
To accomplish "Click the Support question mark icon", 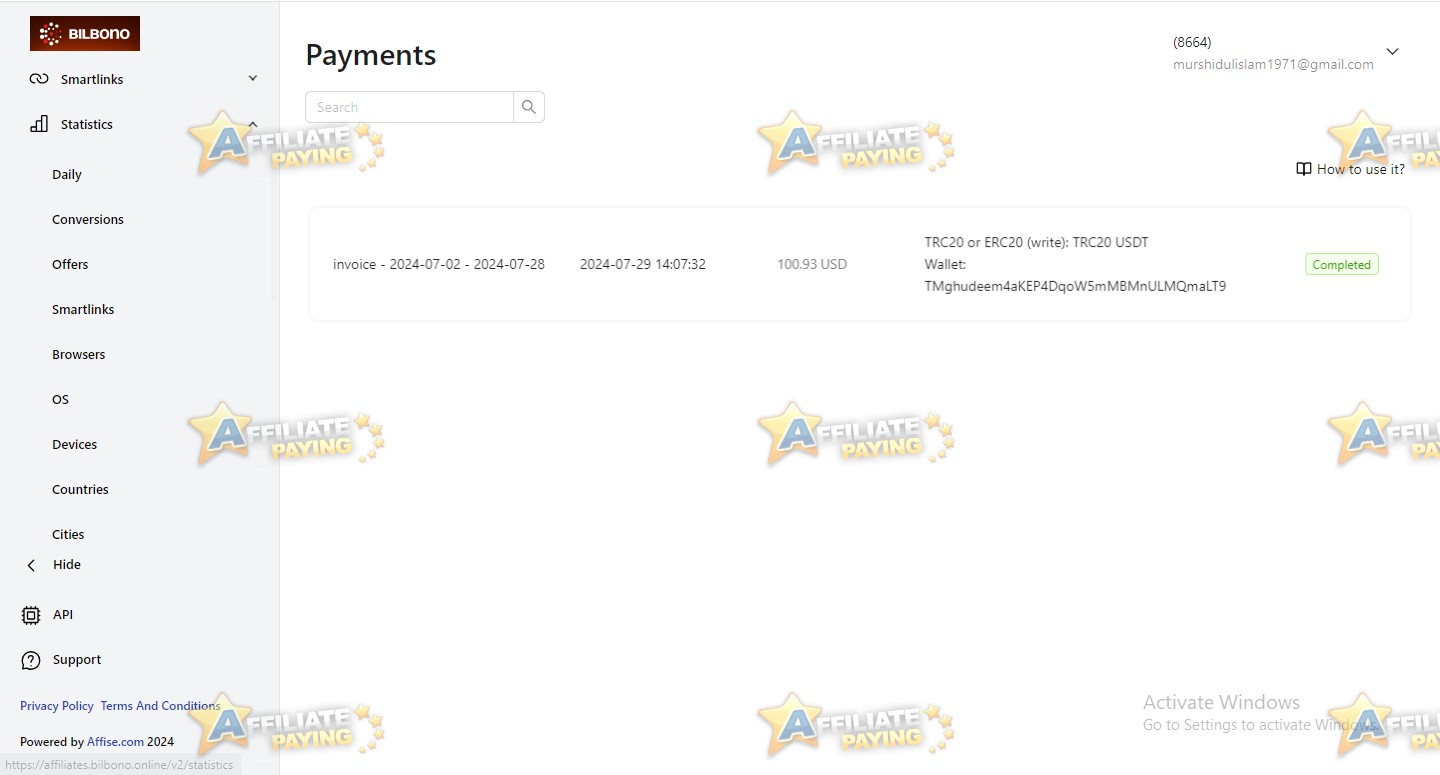I will click(x=32, y=660).
